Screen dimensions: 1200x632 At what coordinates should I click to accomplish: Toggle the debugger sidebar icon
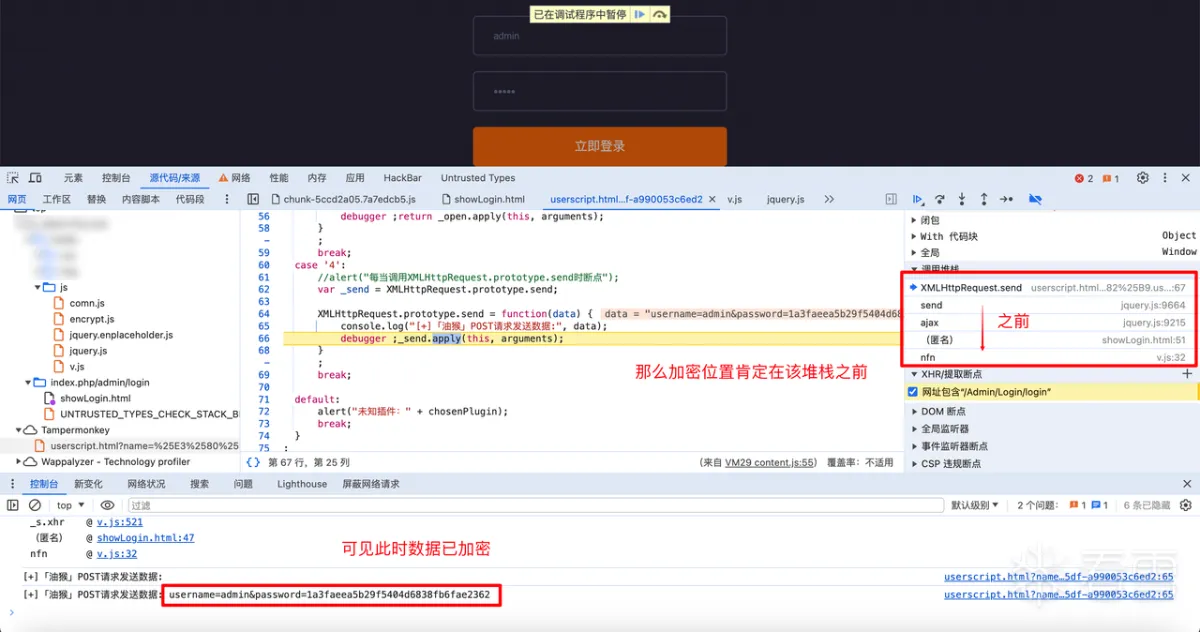(891, 199)
